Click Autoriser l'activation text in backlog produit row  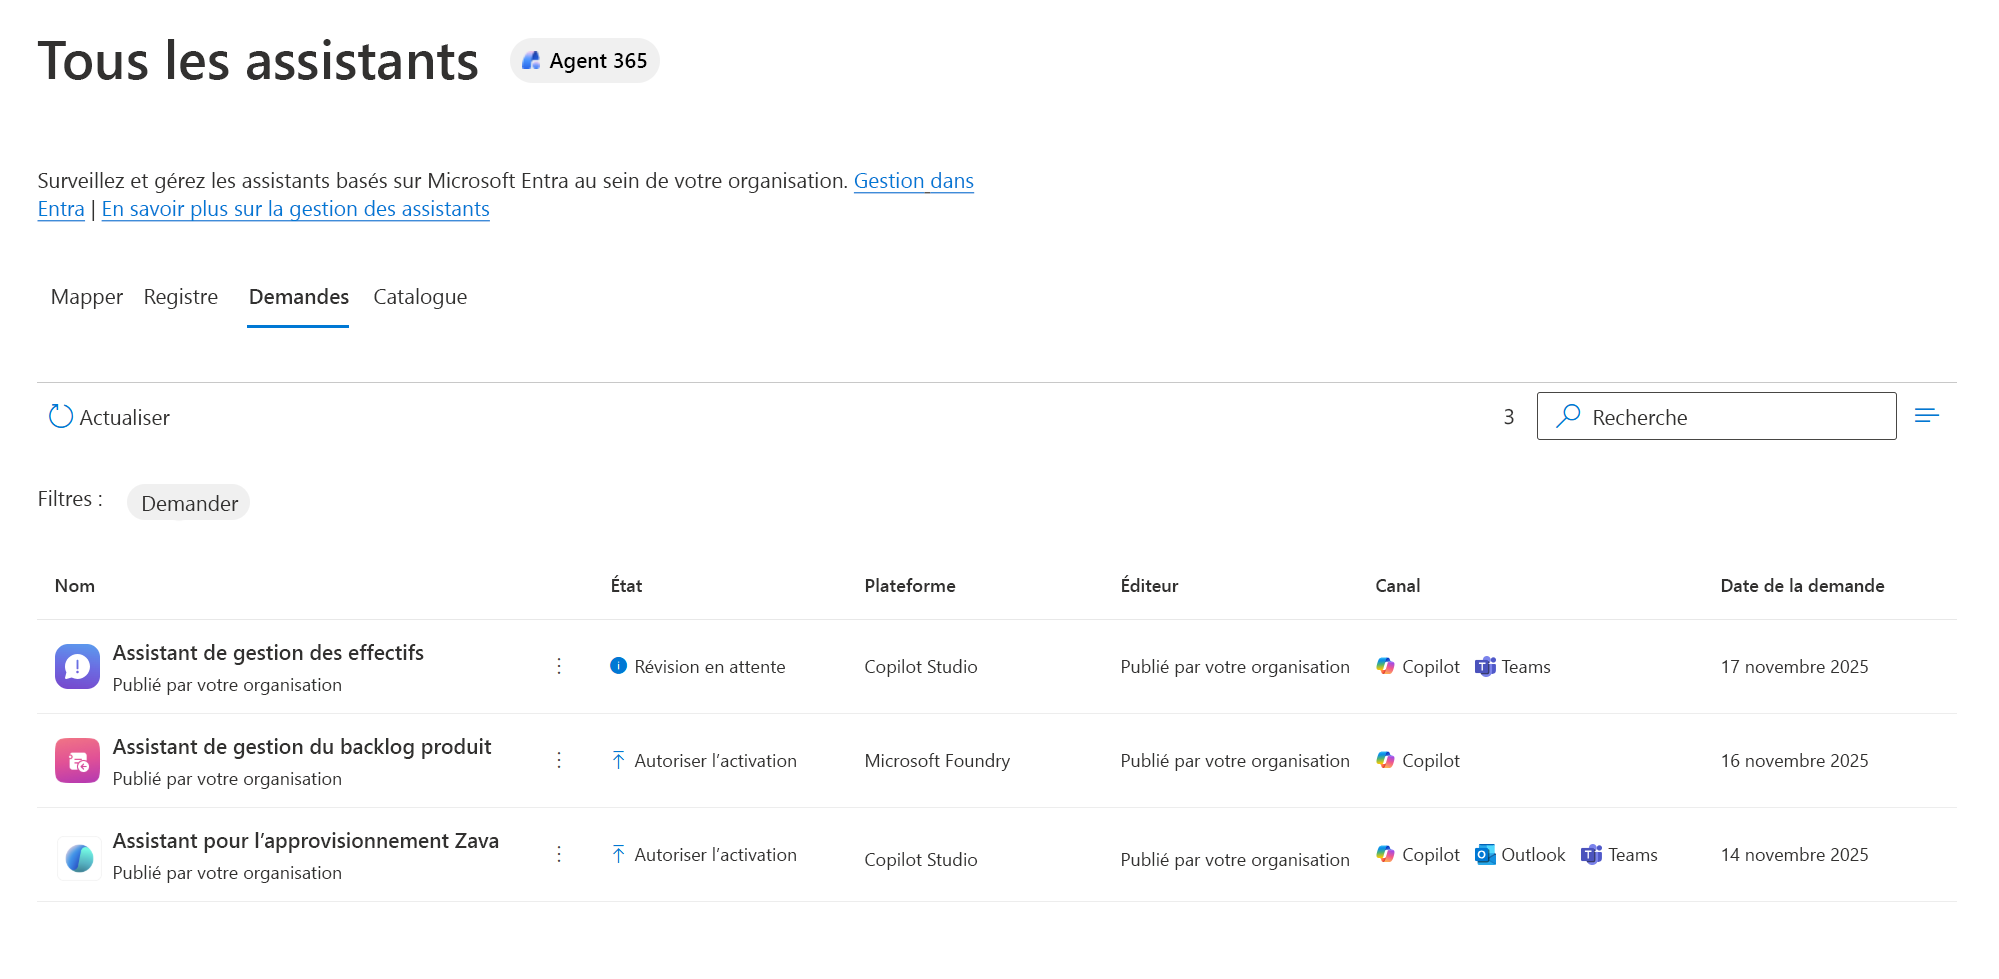(x=715, y=761)
